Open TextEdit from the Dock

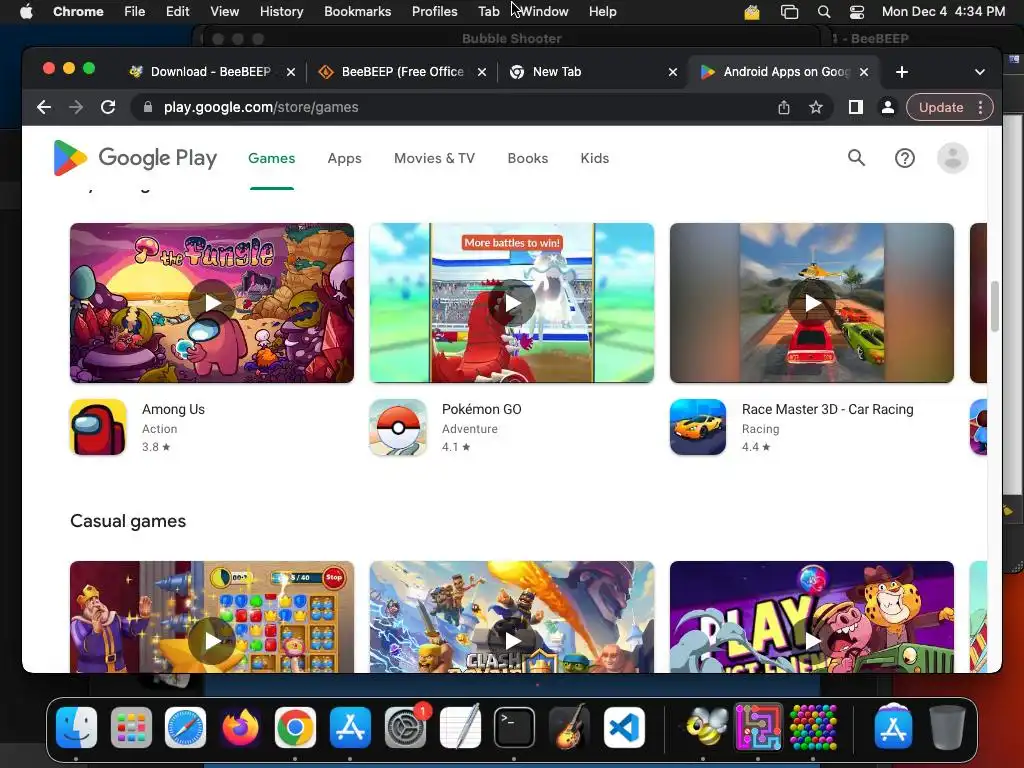pos(460,727)
